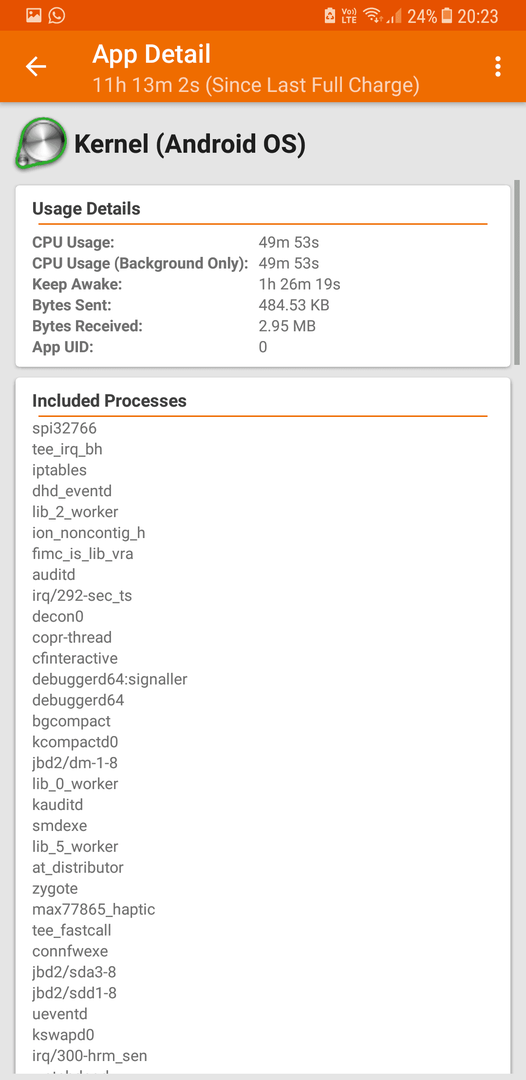Screen dimensions: 526x1080
Task: Tap the WhatsApp notification icon in status bar
Action: coord(56,15)
